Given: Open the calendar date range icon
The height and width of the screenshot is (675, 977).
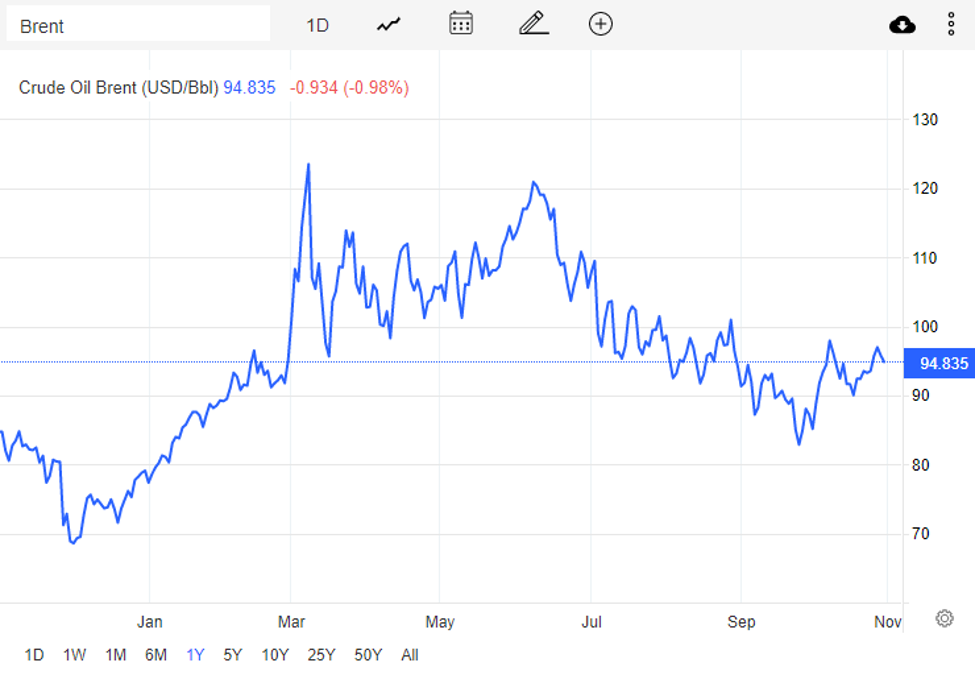Looking at the screenshot, I should (461, 24).
